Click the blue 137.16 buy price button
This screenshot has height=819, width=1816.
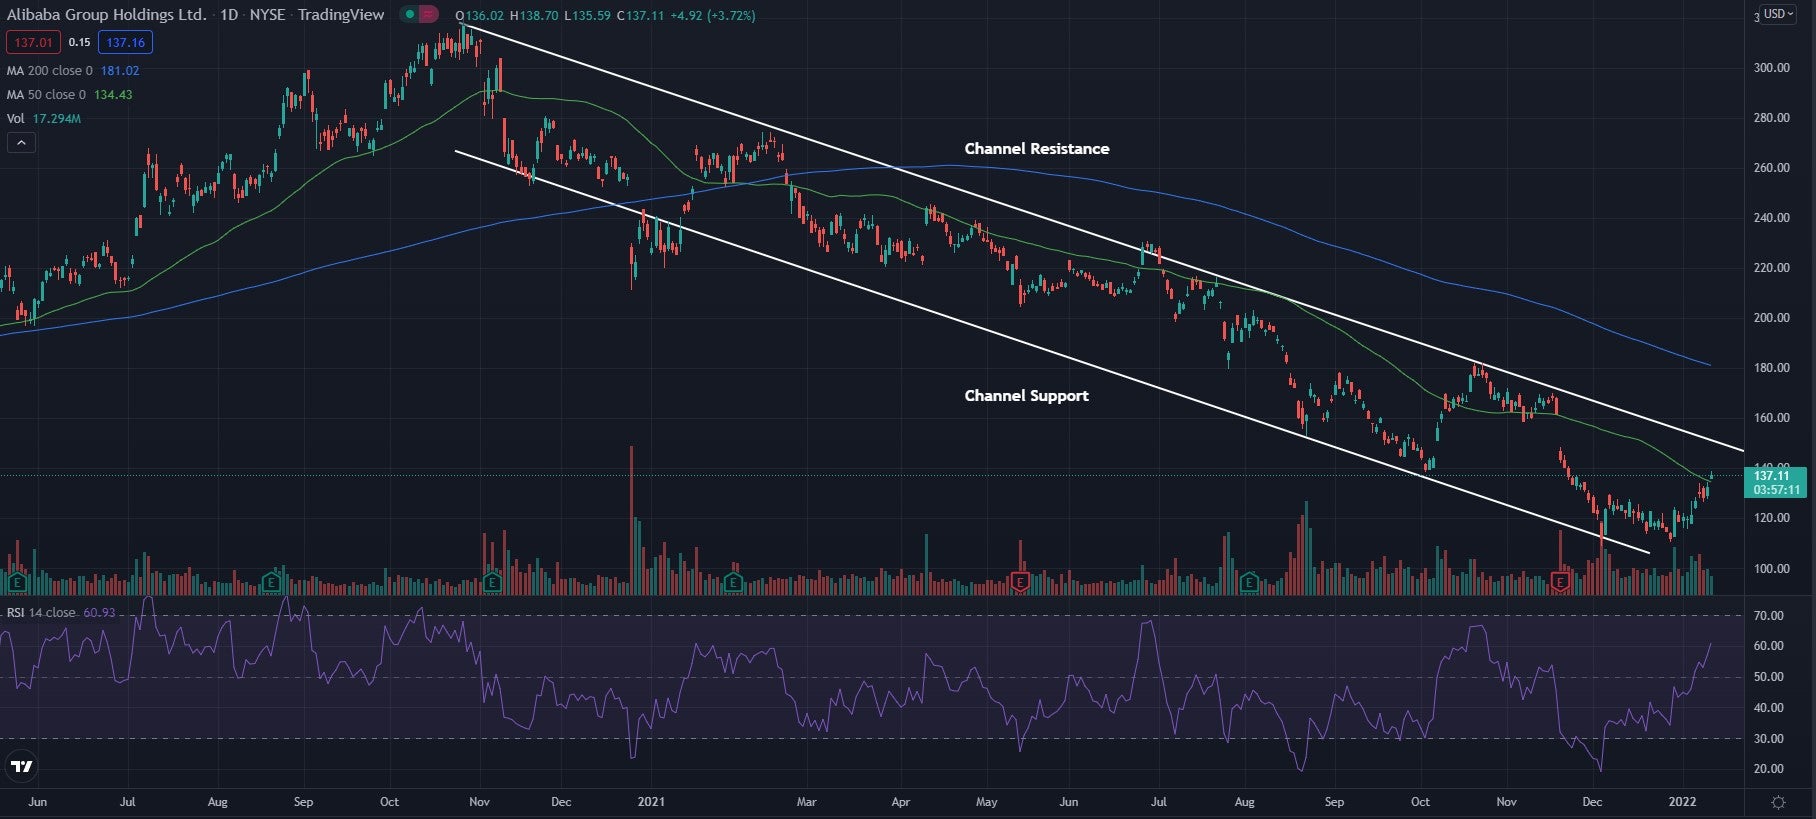125,42
